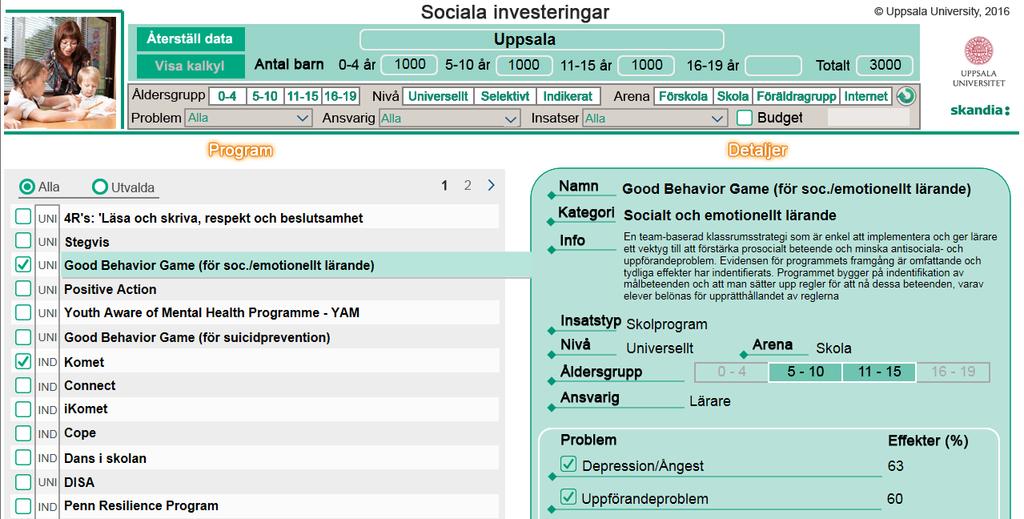The width and height of the screenshot is (1024, 519).
Task: Select the Positive Action program row
Action: click(x=281, y=289)
